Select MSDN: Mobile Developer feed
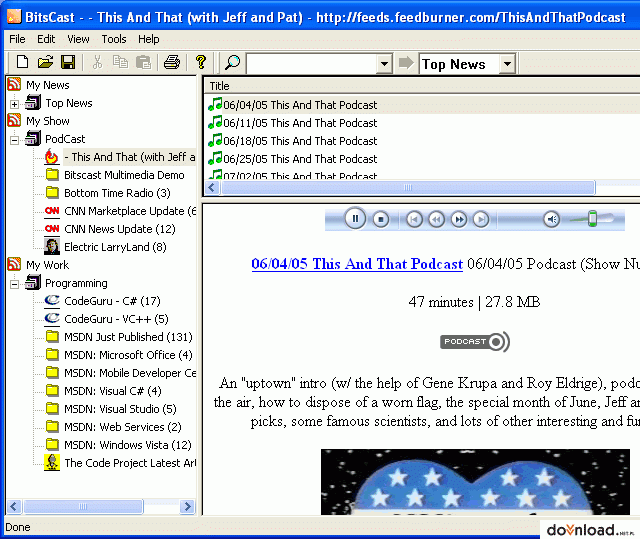 (130, 373)
